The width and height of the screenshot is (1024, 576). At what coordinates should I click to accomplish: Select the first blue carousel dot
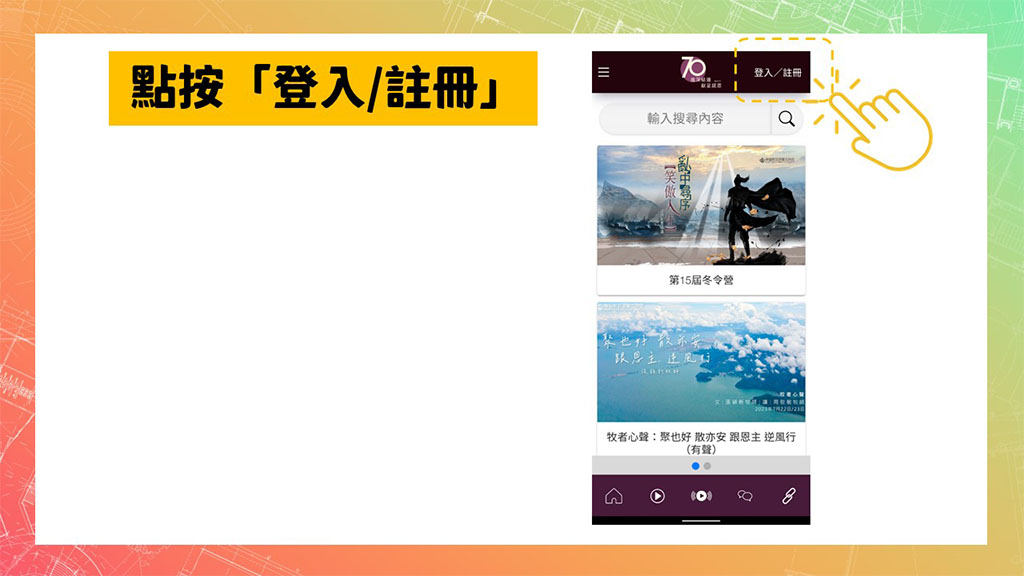point(695,466)
